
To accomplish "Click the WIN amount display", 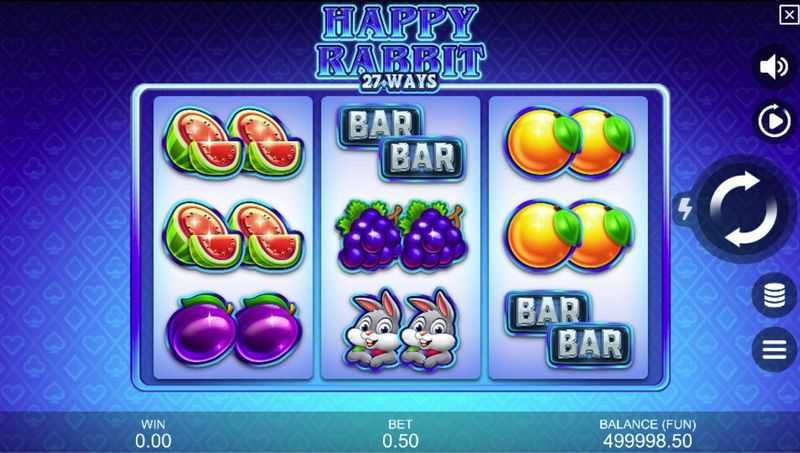I will tap(153, 440).
